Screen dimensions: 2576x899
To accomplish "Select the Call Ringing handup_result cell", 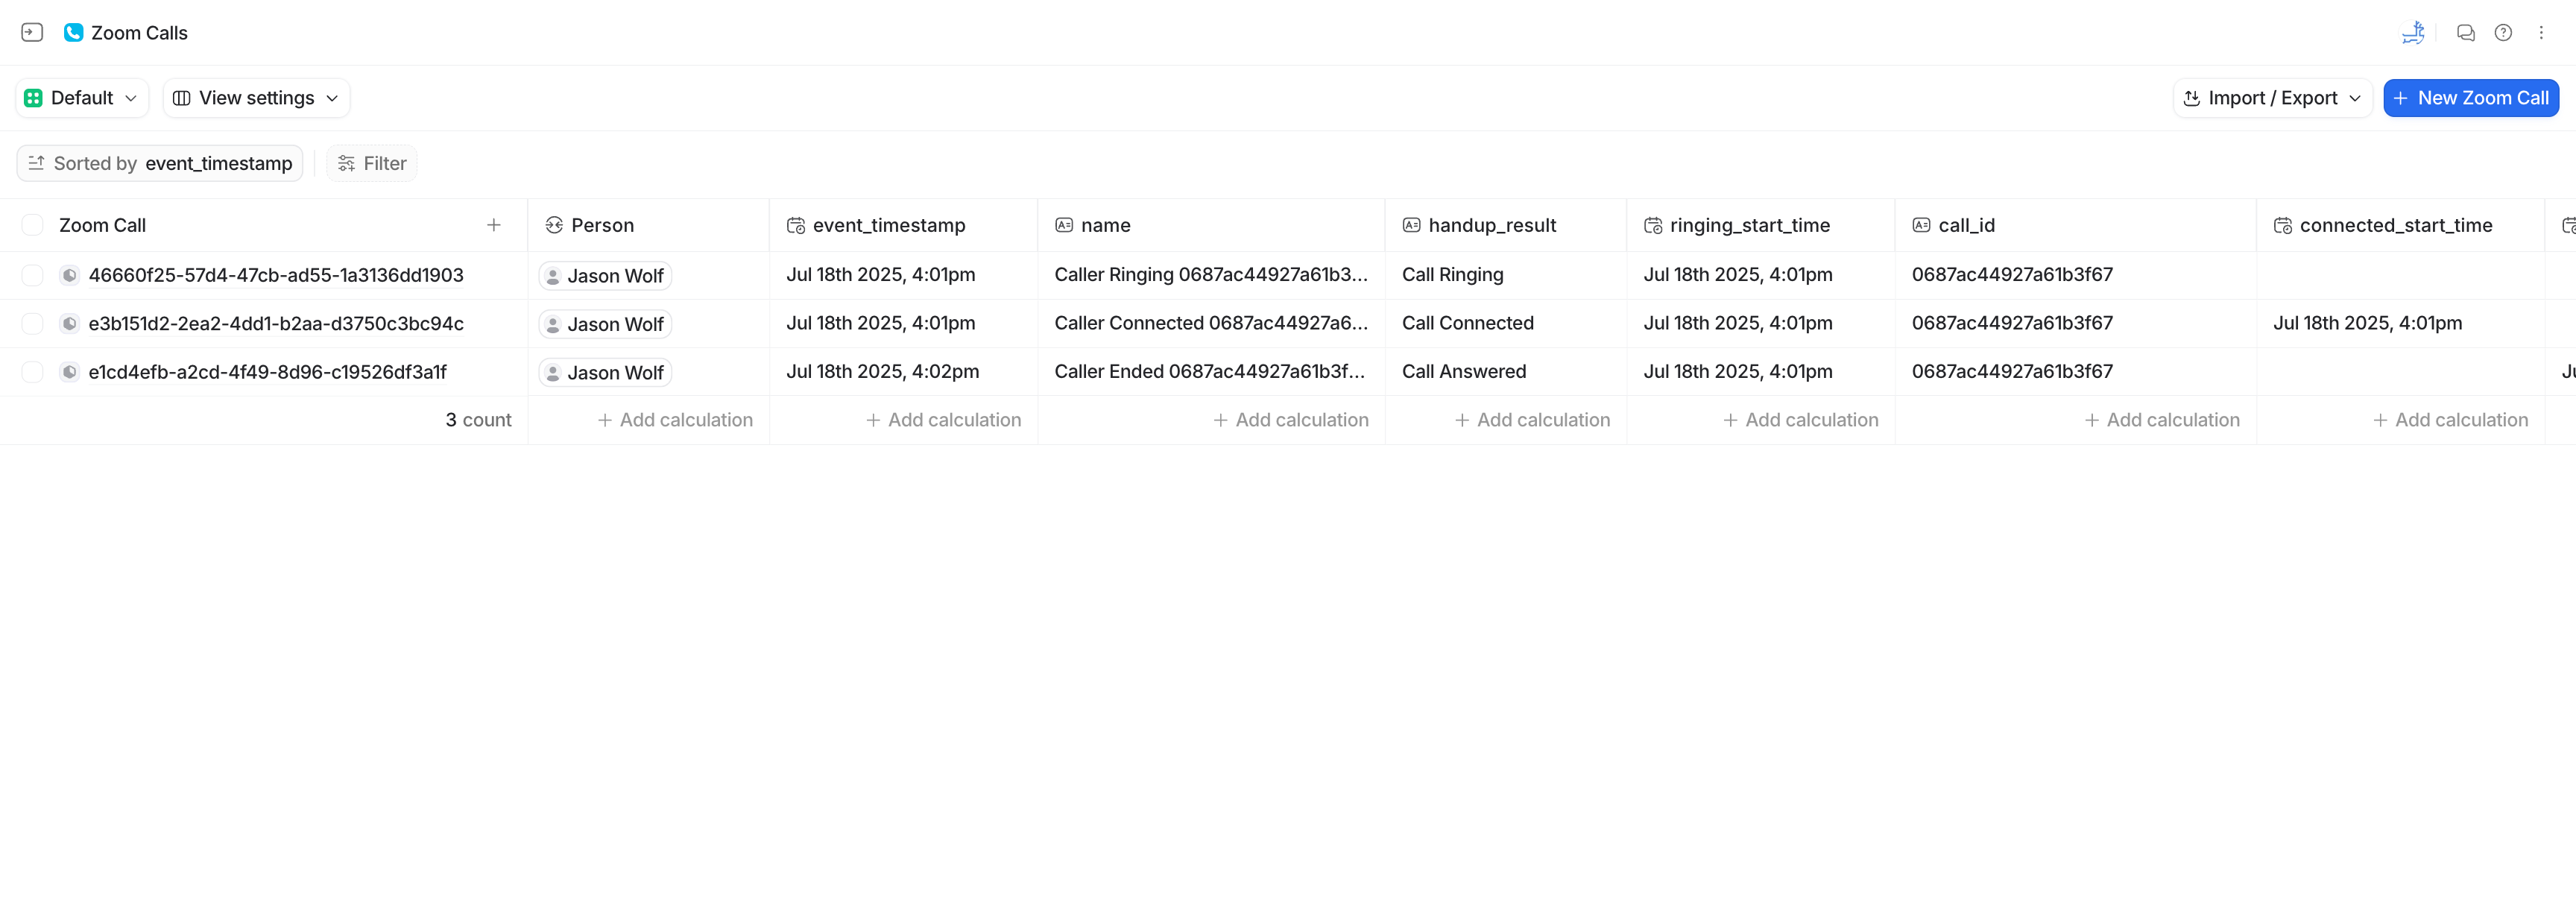I will tap(1506, 275).
